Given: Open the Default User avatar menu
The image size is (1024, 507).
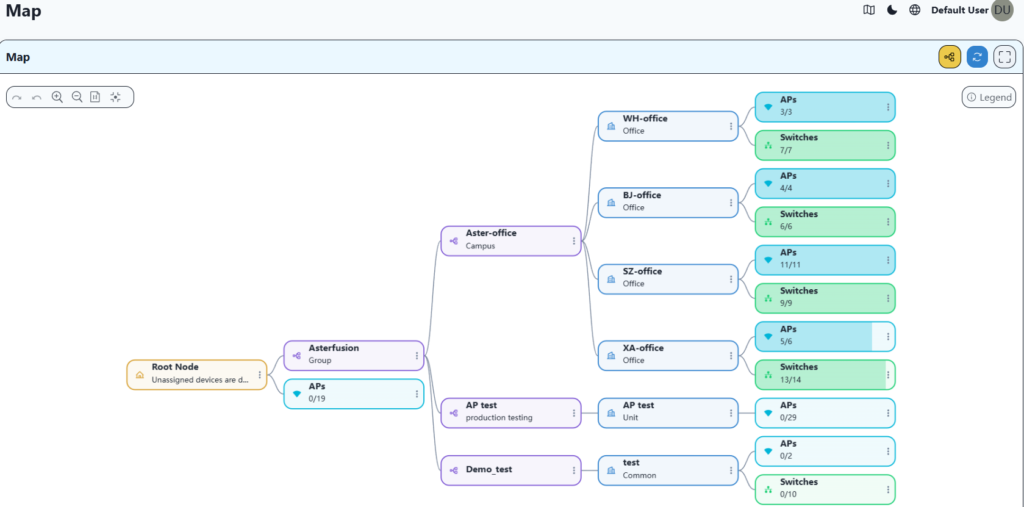Looking at the screenshot, I should (1001, 10).
